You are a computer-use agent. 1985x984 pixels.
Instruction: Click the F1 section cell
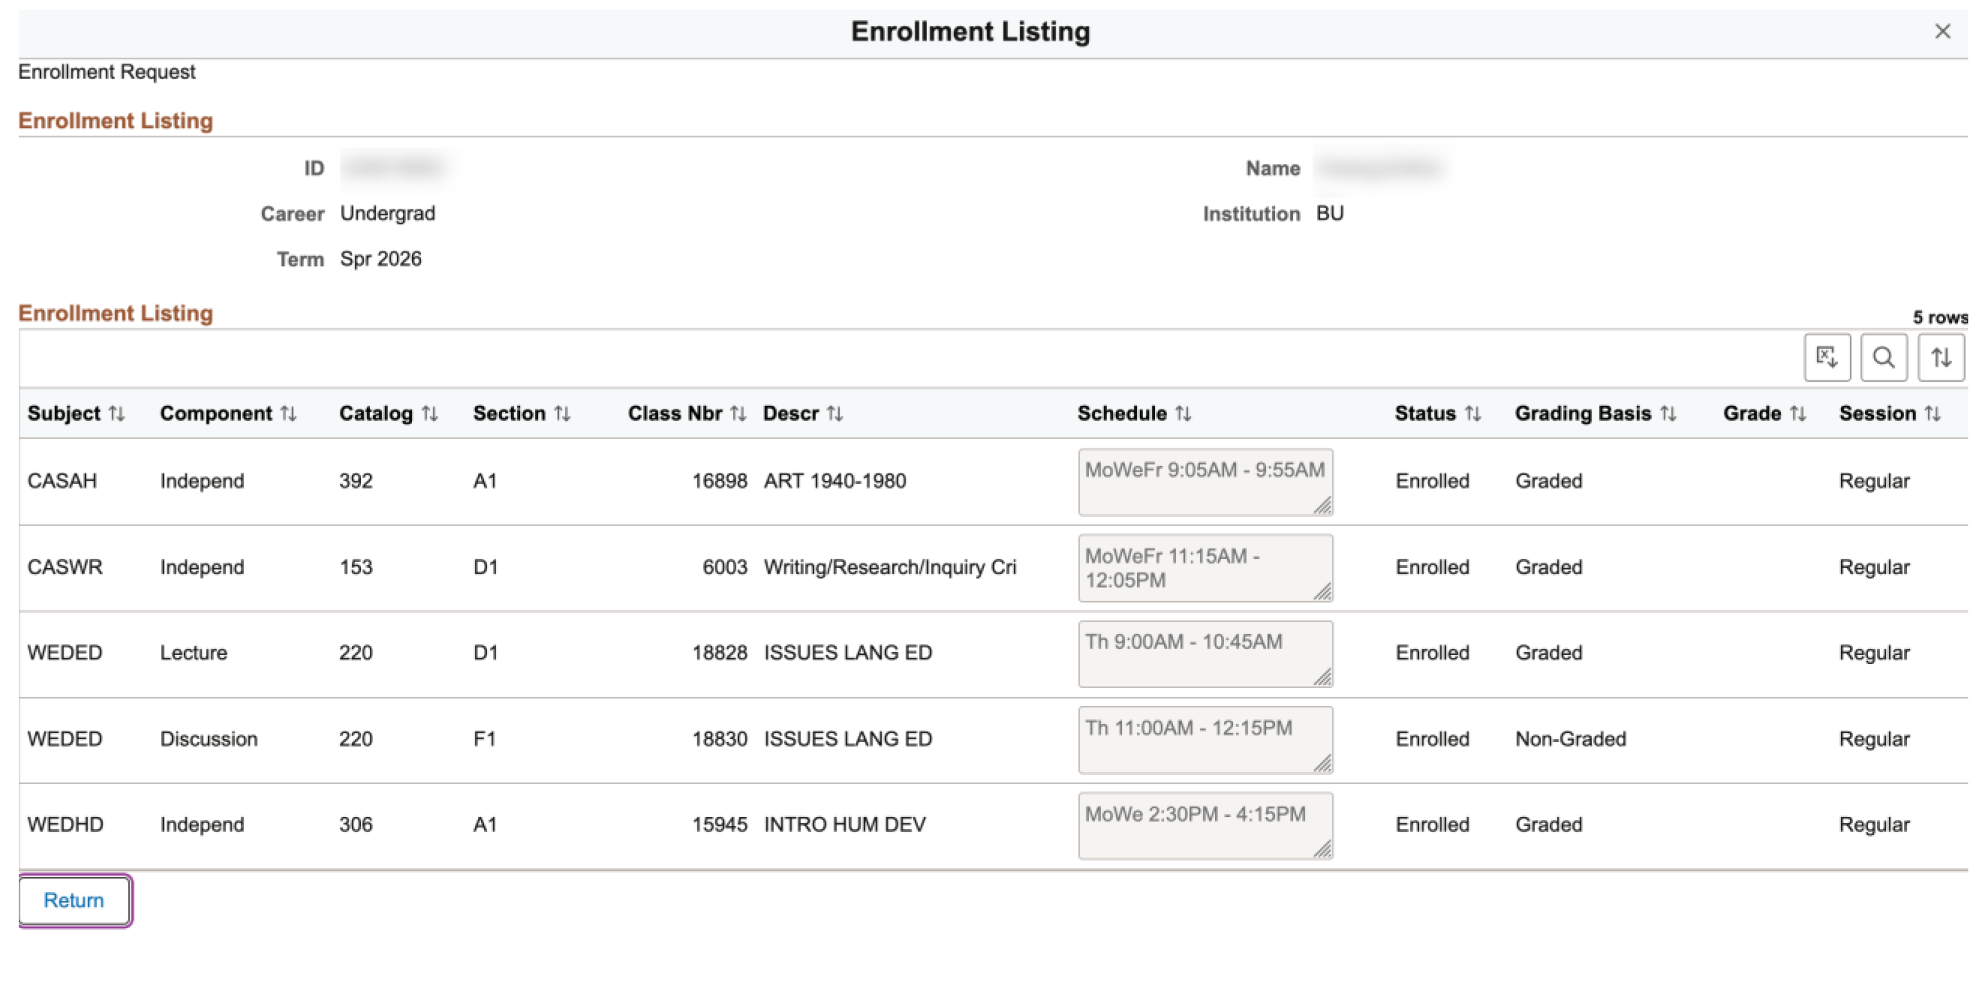click(x=484, y=739)
